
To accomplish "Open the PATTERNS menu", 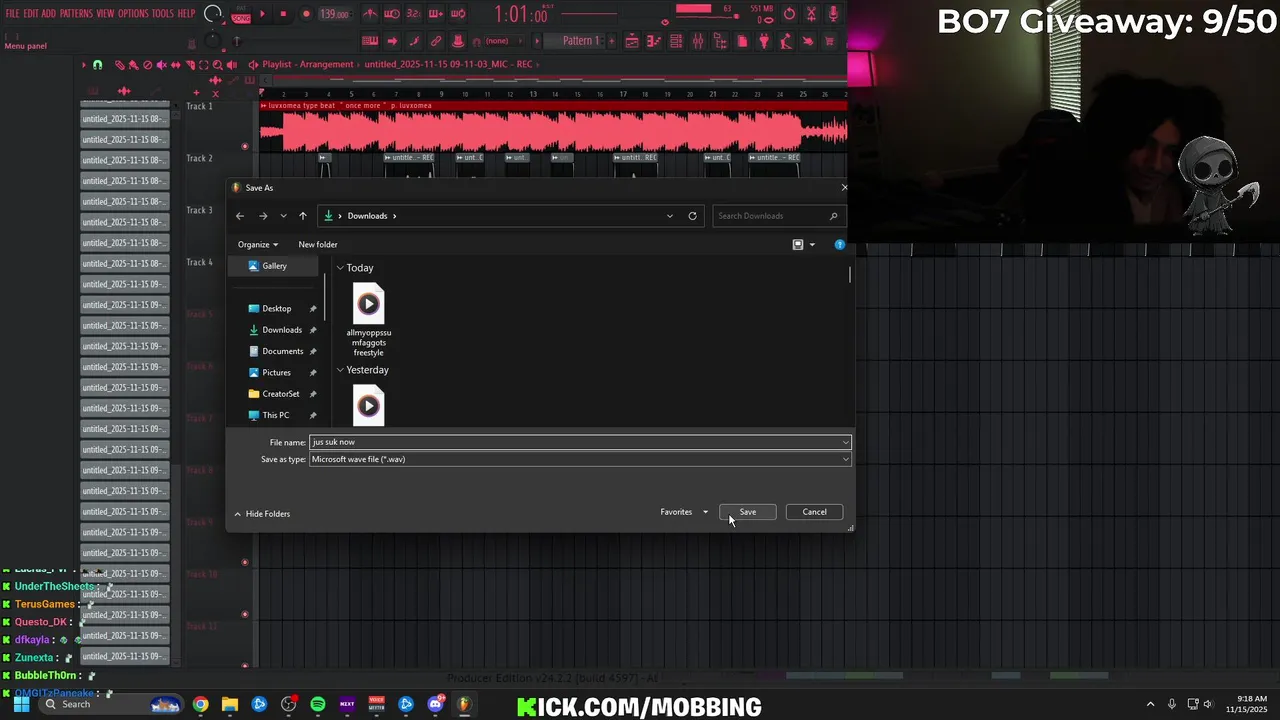I will (76, 13).
